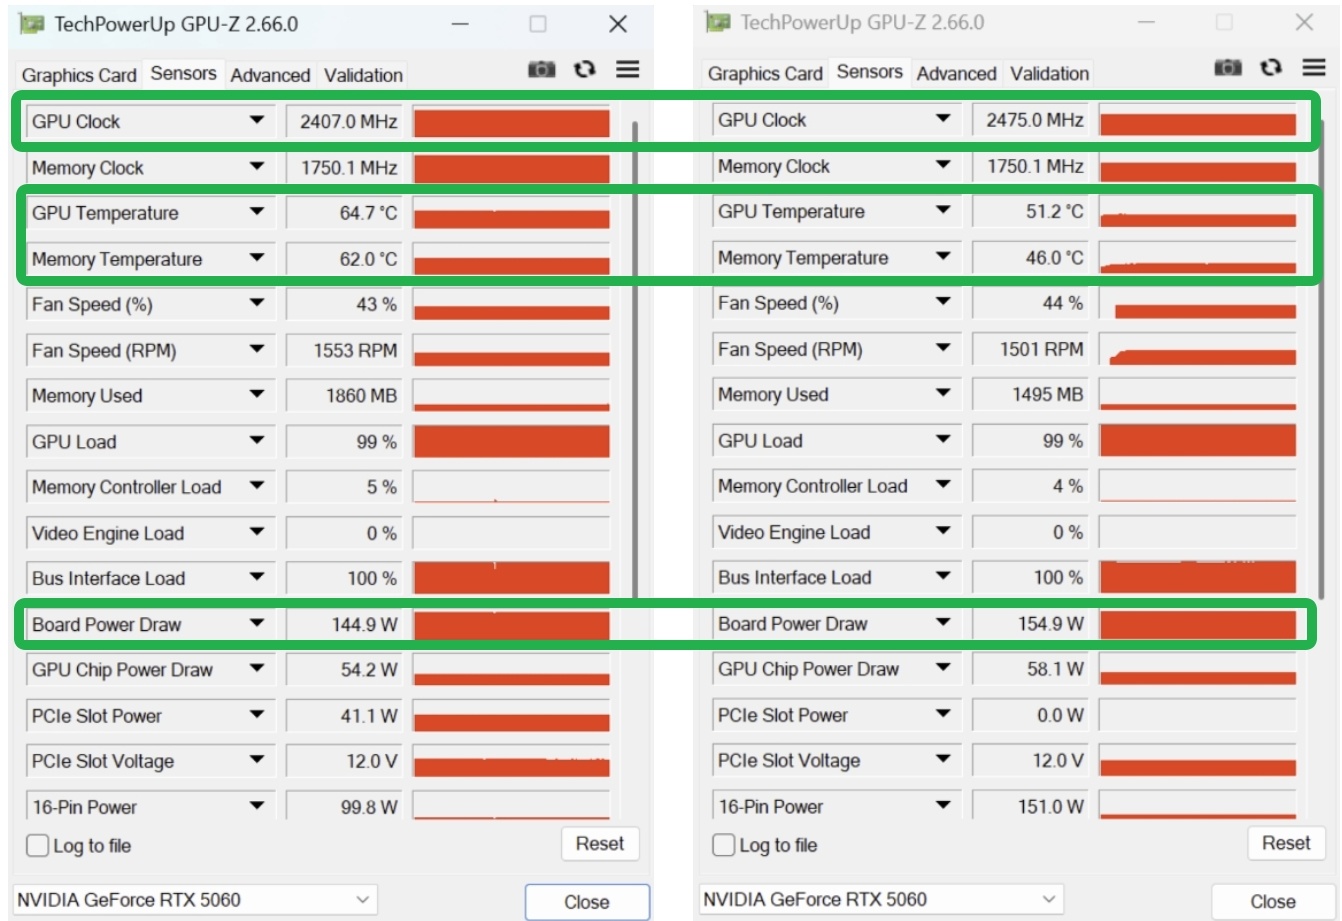Image resolution: width=1342 pixels, height=921 pixels.
Task: Expand the GPU Load dropdown in the right window
Action: click(943, 440)
